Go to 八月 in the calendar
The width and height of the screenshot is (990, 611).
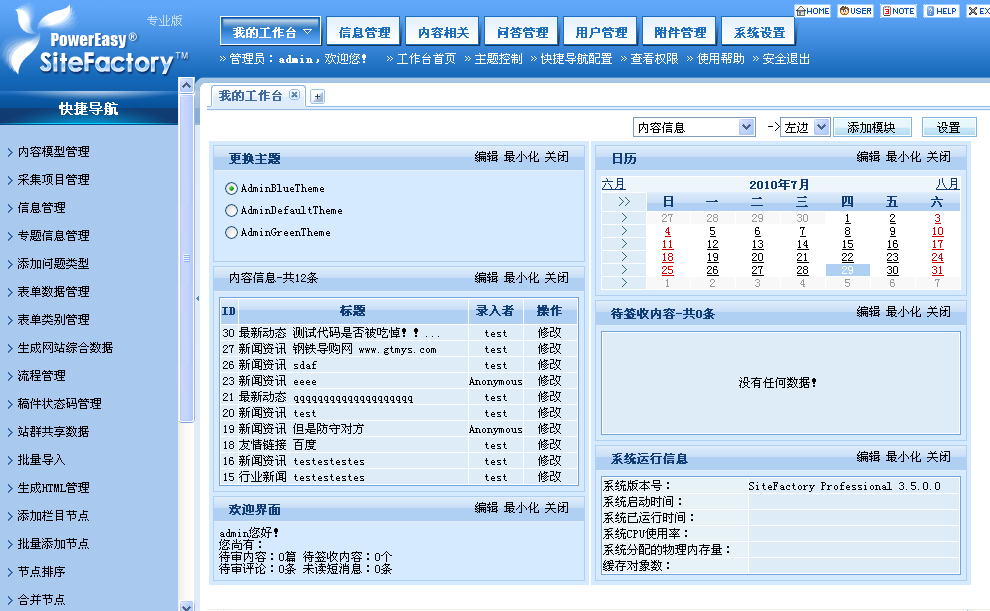946,184
